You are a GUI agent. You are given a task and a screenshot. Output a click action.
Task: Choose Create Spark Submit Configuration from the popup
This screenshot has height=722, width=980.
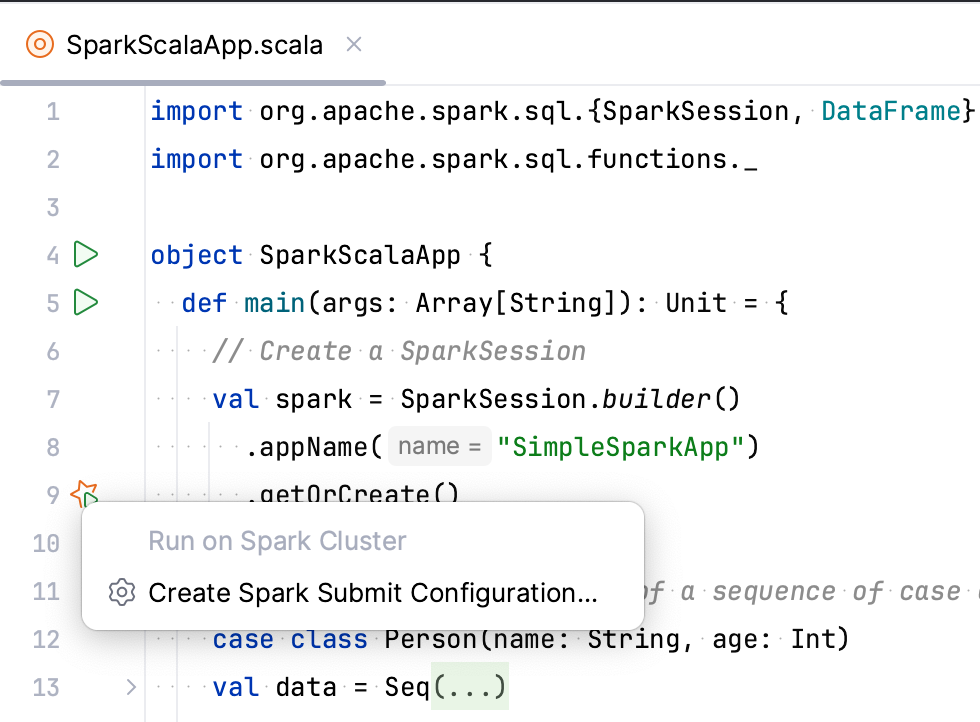tap(372, 592)
